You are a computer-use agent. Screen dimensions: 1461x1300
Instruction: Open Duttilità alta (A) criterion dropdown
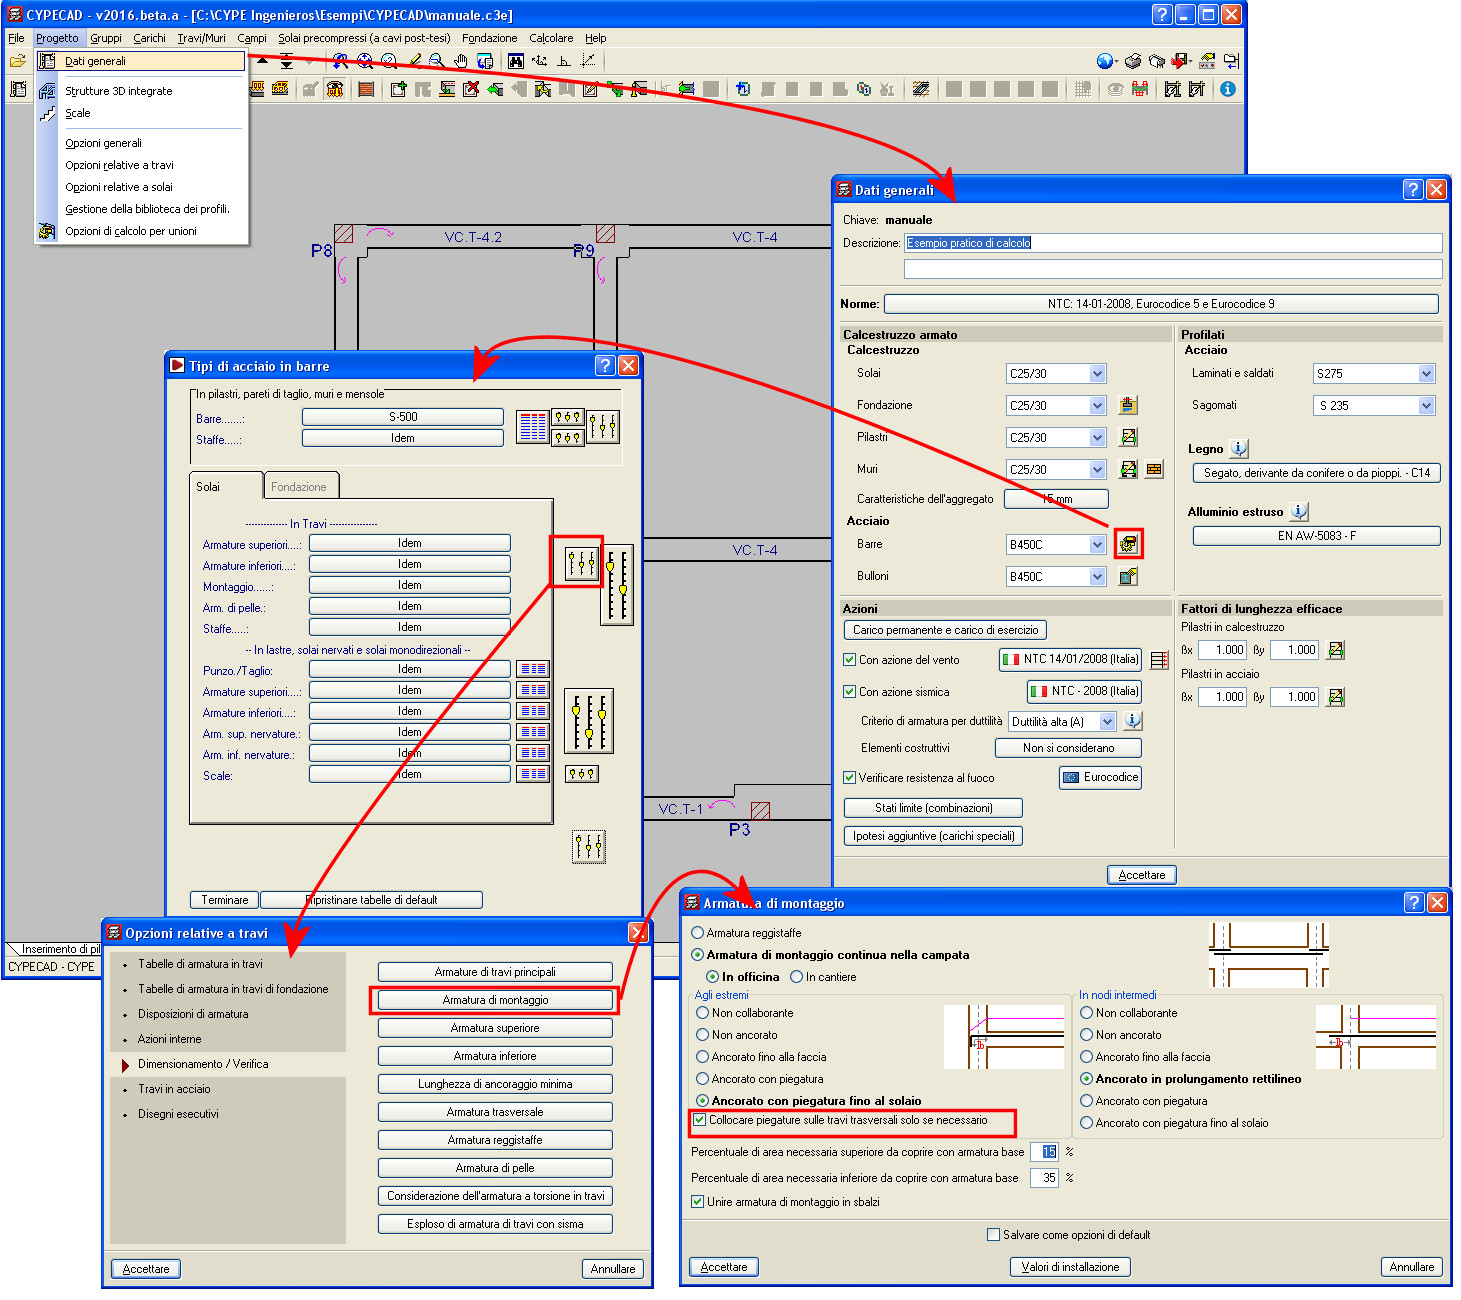[x=1107, y=722]
